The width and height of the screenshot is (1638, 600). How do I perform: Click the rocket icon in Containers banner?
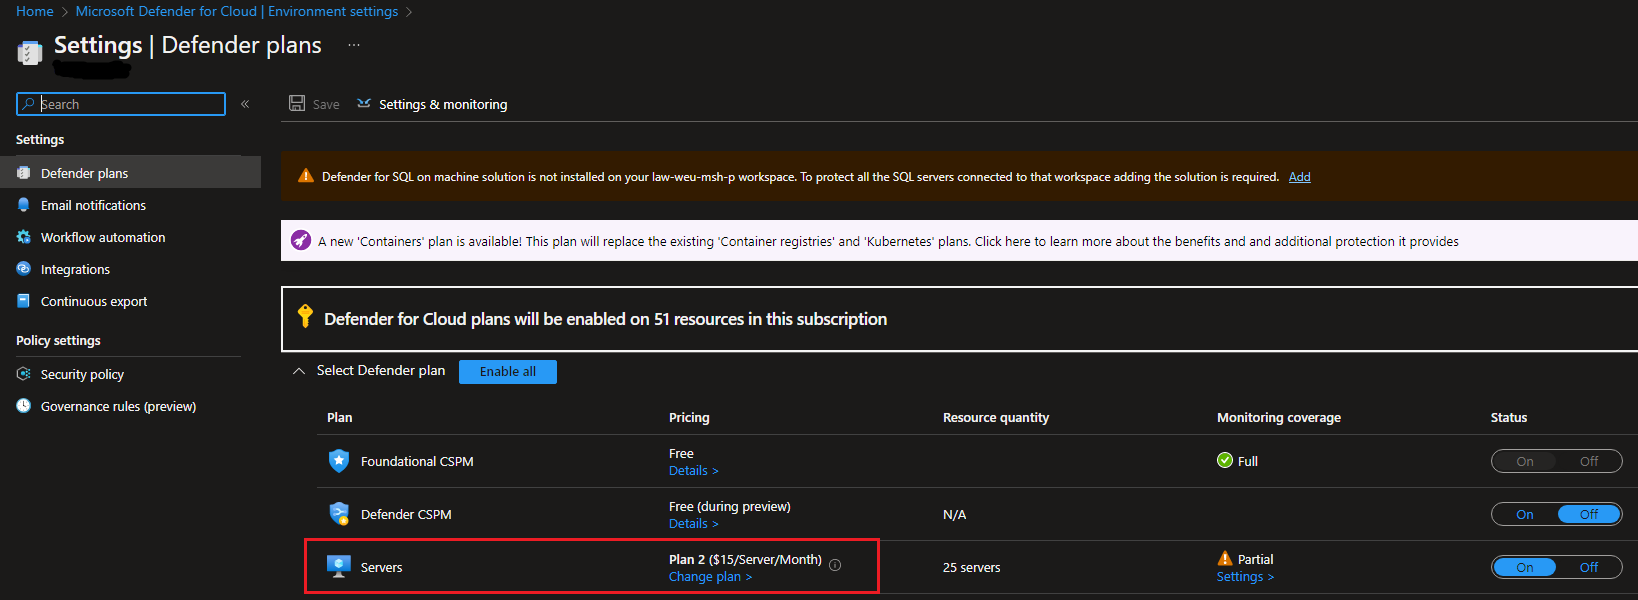[x=301, y=241]
